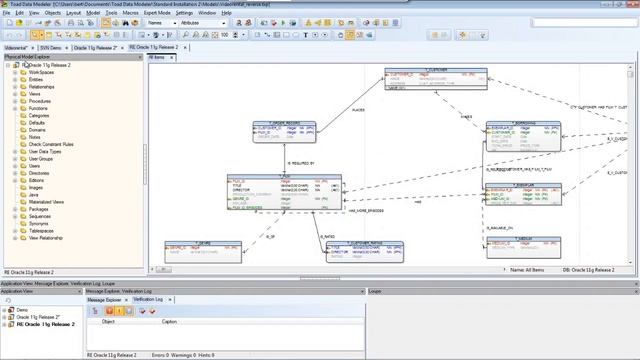This screenshot has width=640, height=360.
Task: Select the Text (T) drawing tool
Action: coord(305,35)
